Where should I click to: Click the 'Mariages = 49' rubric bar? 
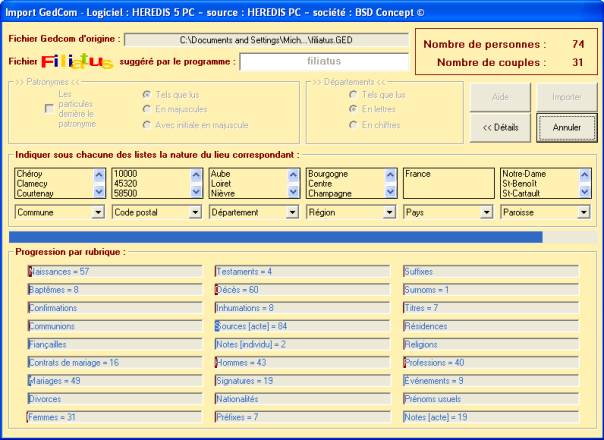[115, 381]
